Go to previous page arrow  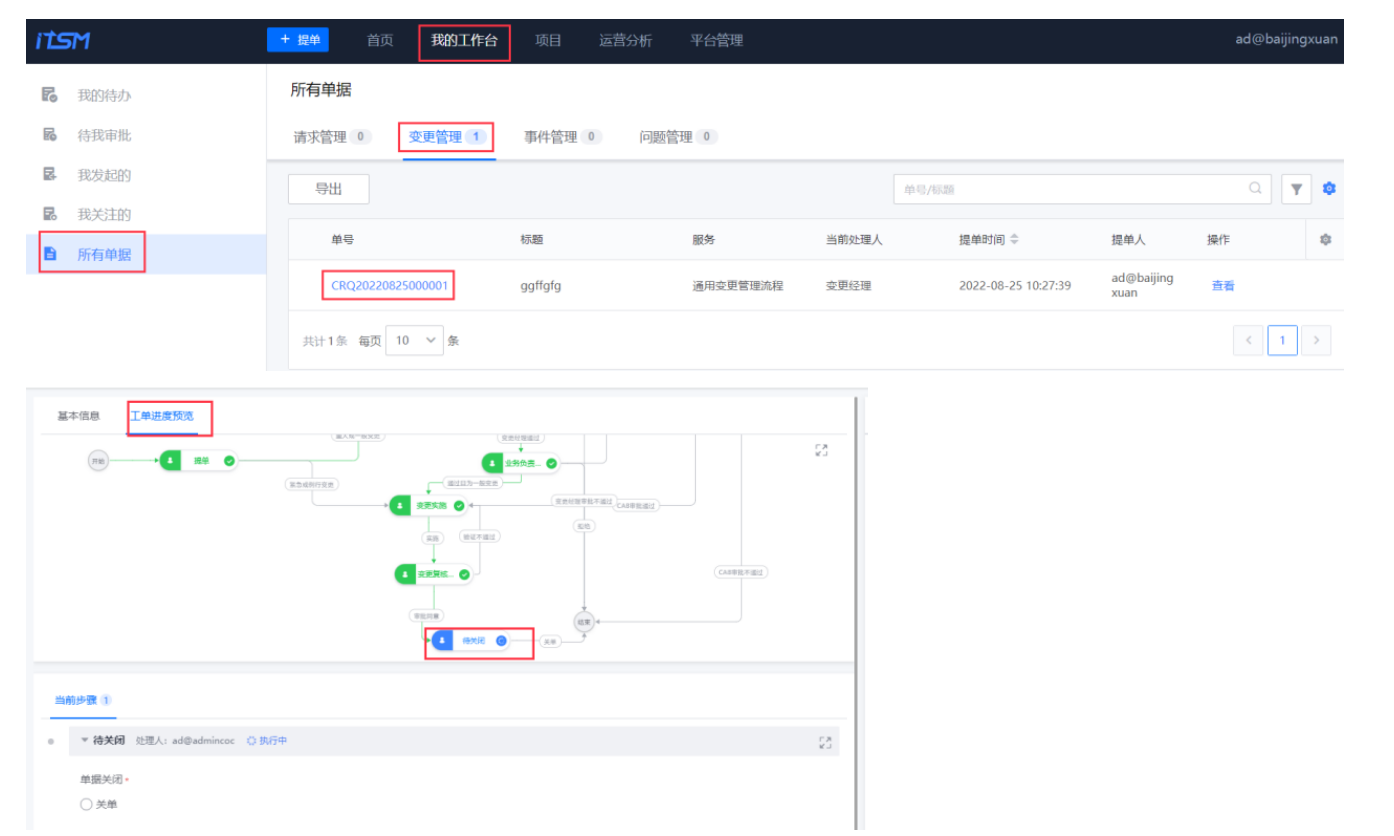1248,341
